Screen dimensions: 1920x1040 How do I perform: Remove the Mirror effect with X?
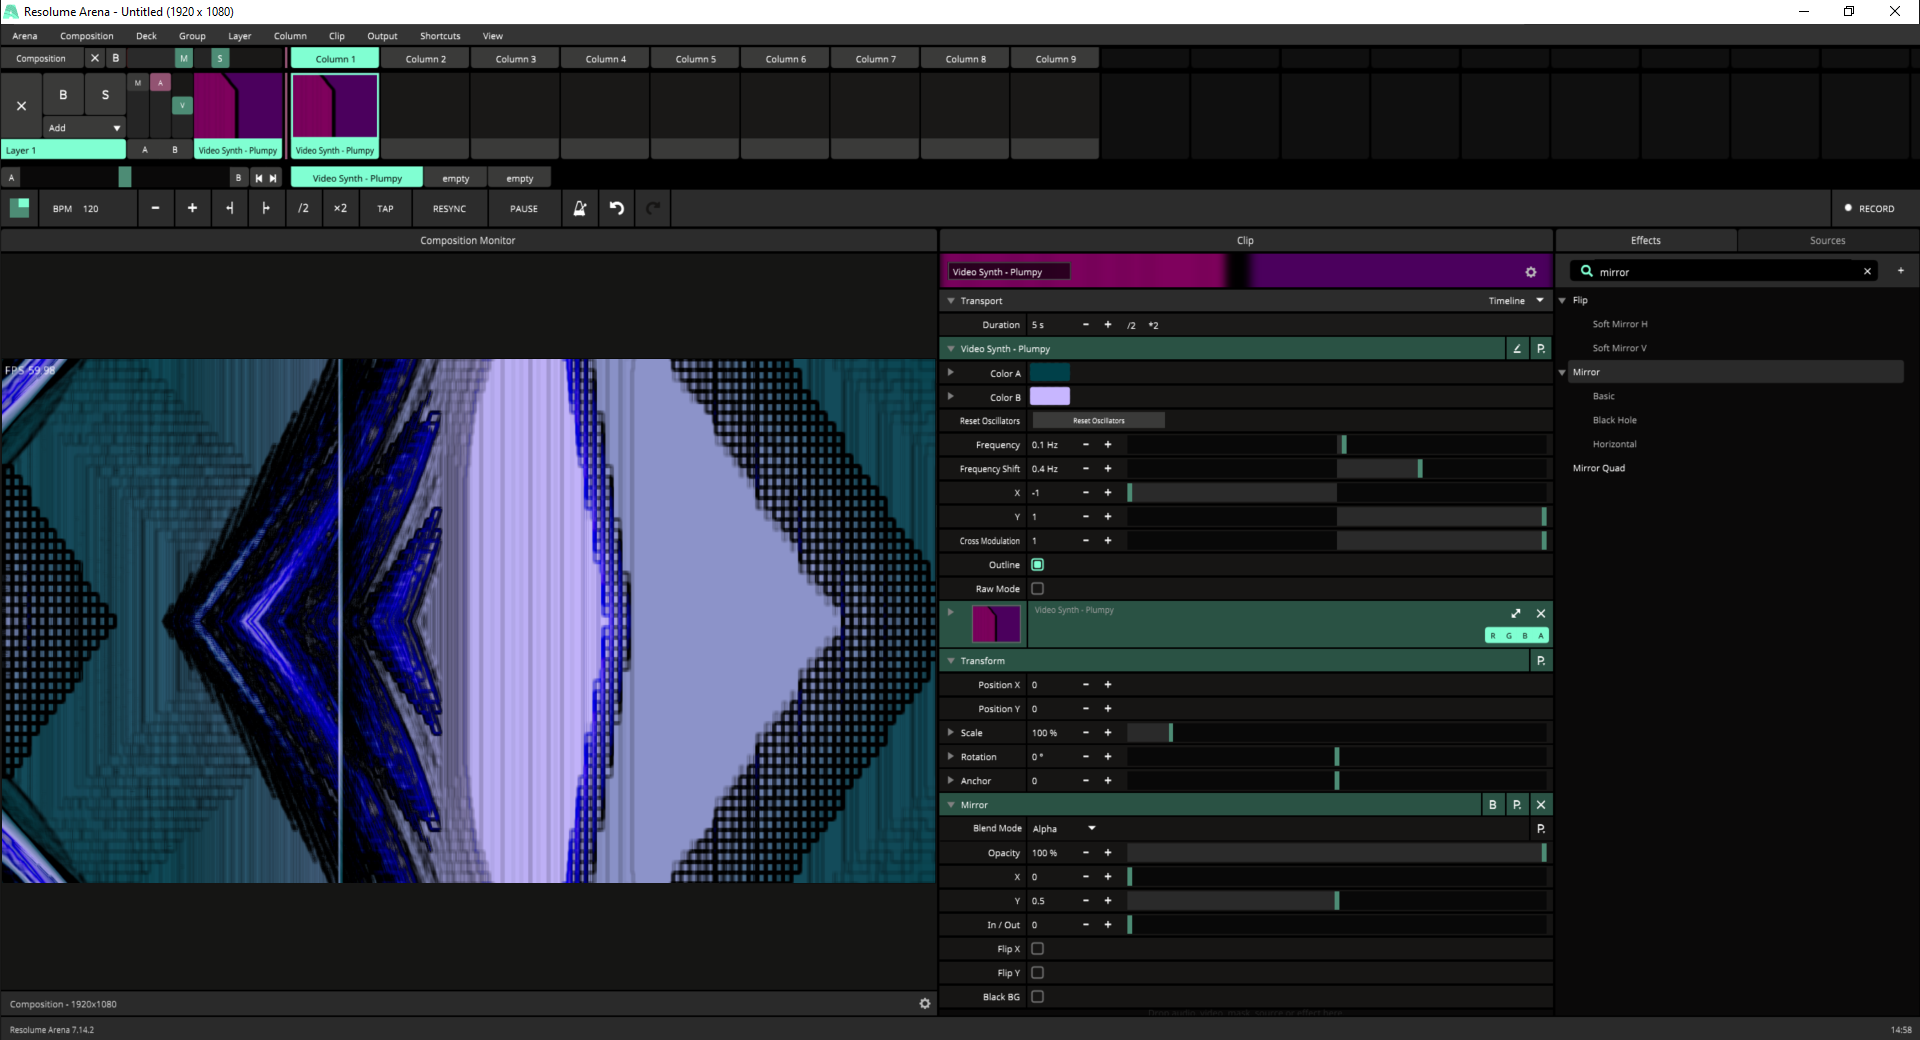point(1541,805)
